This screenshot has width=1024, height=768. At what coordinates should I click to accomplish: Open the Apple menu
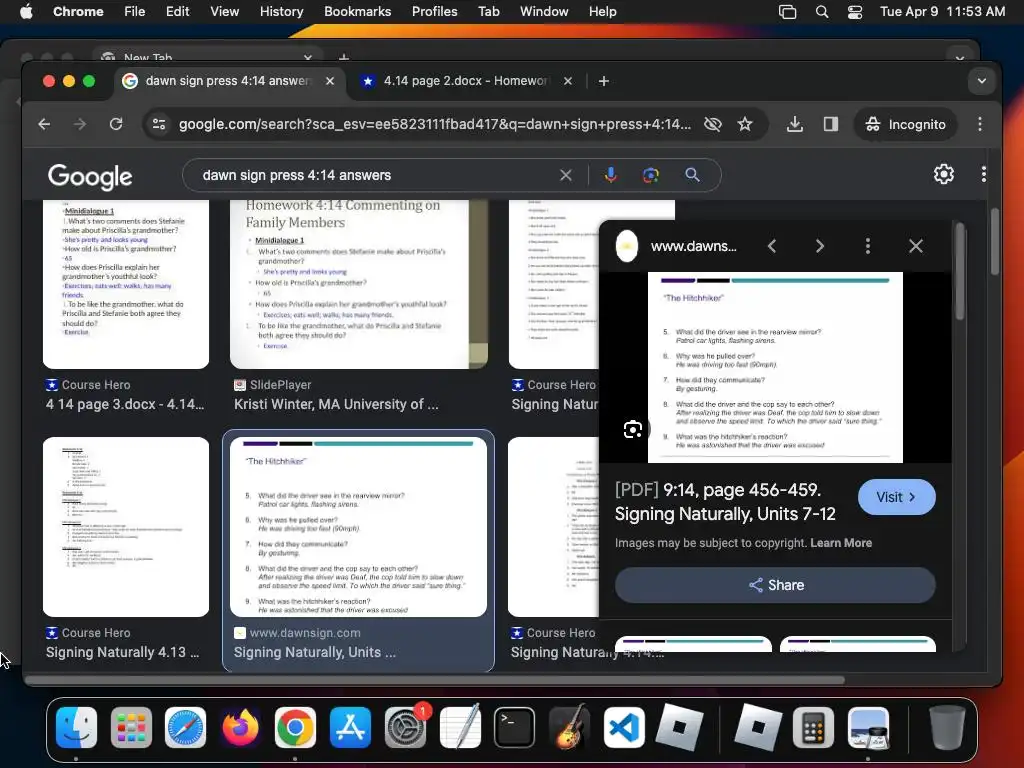coord(26,11)
